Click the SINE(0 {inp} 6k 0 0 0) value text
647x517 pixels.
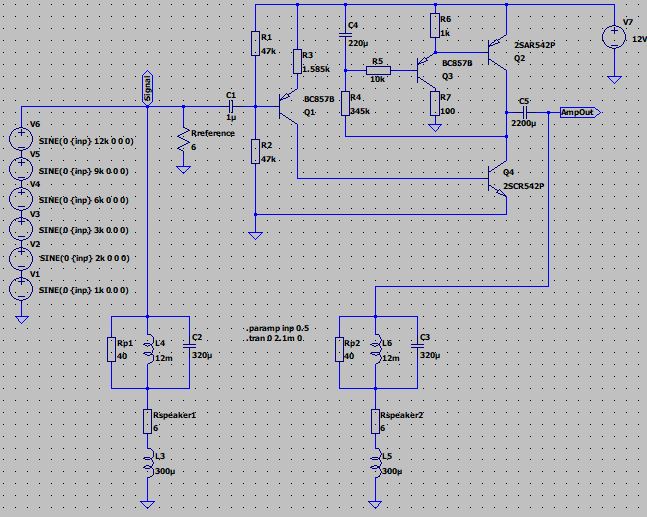83,200
